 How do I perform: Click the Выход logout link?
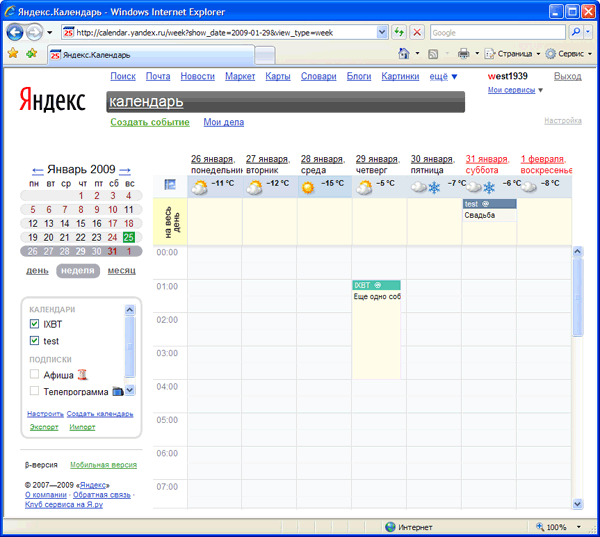tap(568, 77)
